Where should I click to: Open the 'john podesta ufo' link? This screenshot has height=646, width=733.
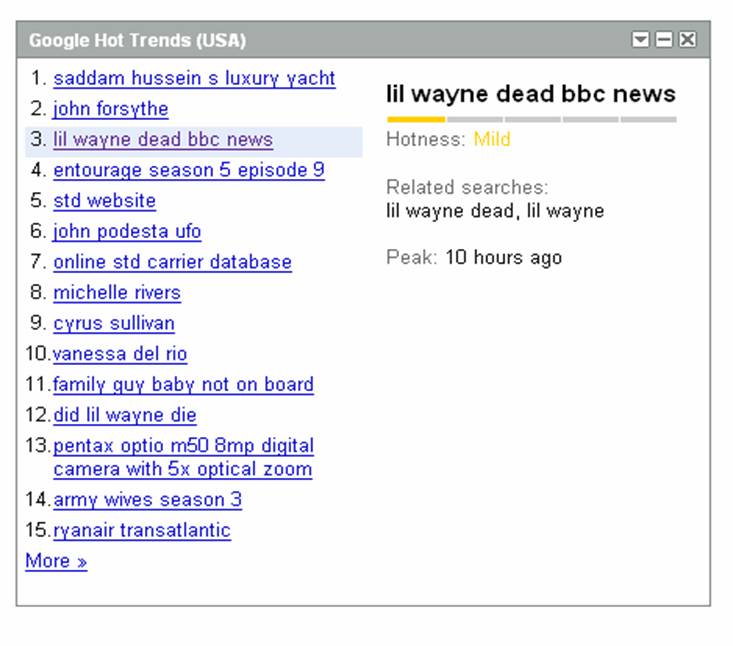[x=127, y=231]
